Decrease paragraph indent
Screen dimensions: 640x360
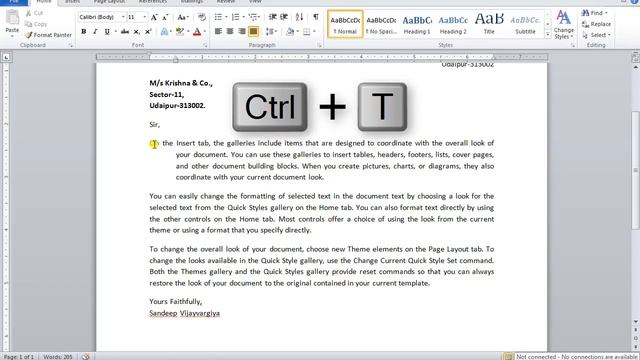pos(272,17)
